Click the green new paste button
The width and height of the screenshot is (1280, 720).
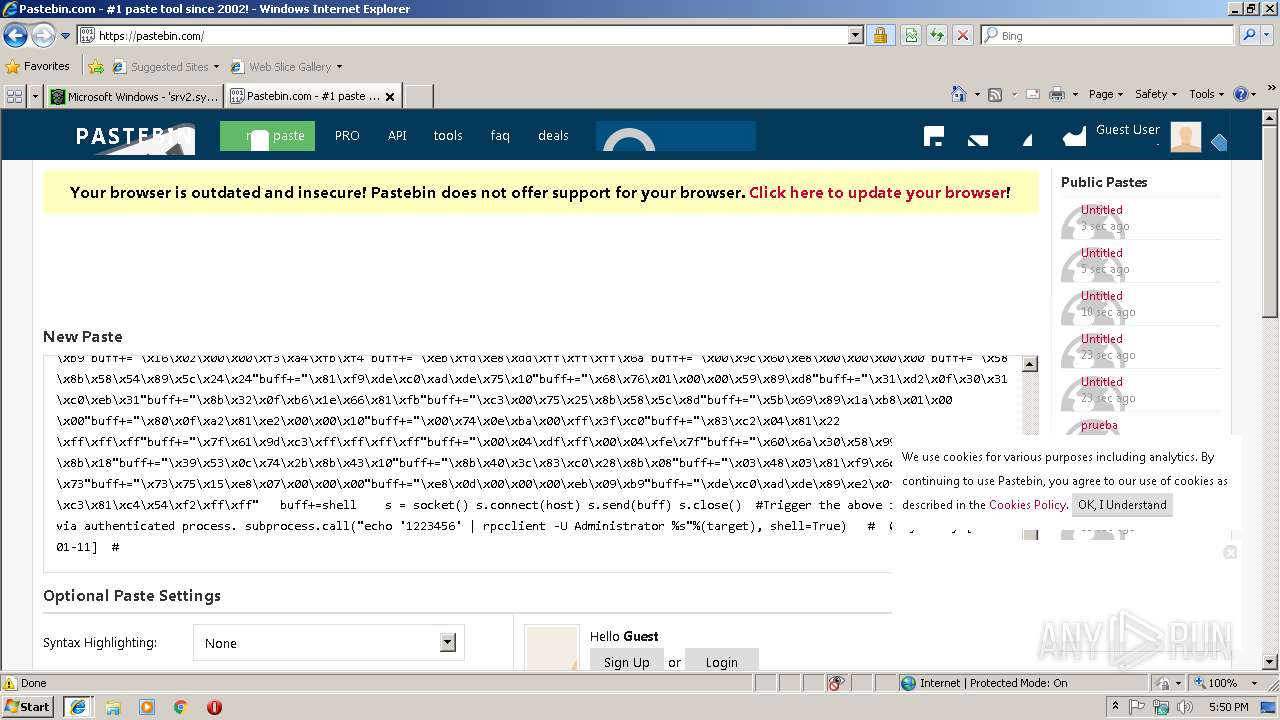click(267, 136)
